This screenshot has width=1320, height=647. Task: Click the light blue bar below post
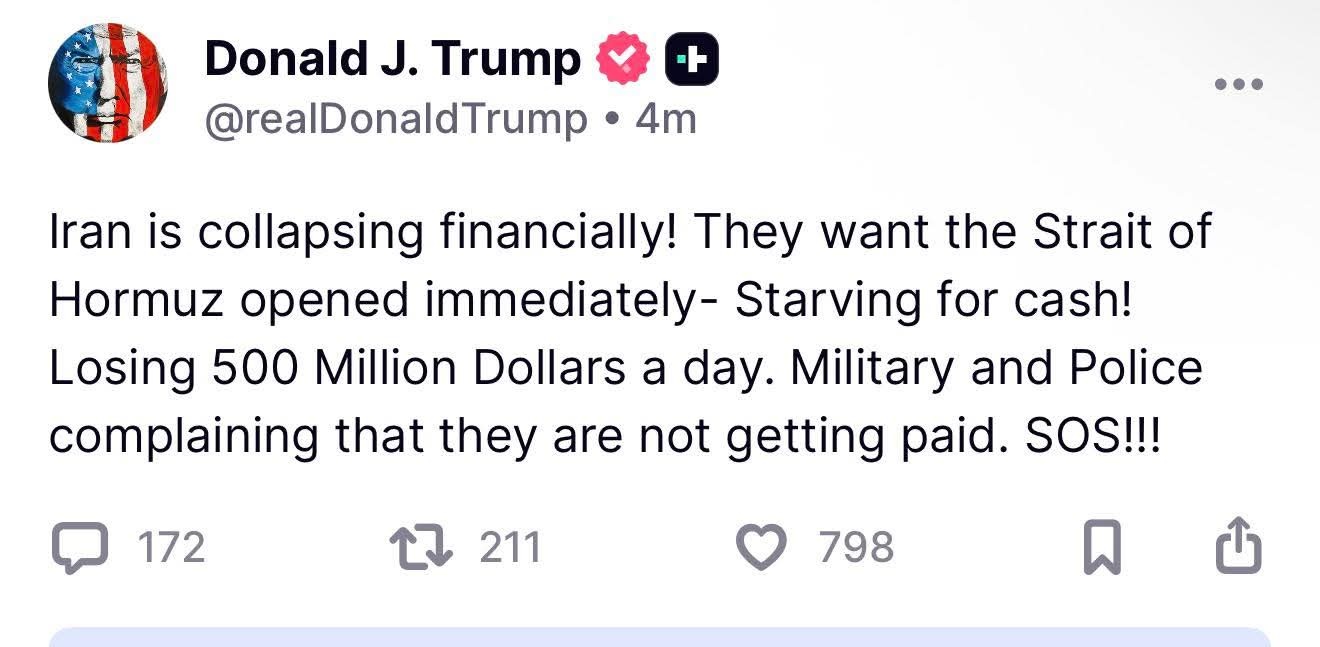pyautogui.click(x=660, y=637)
